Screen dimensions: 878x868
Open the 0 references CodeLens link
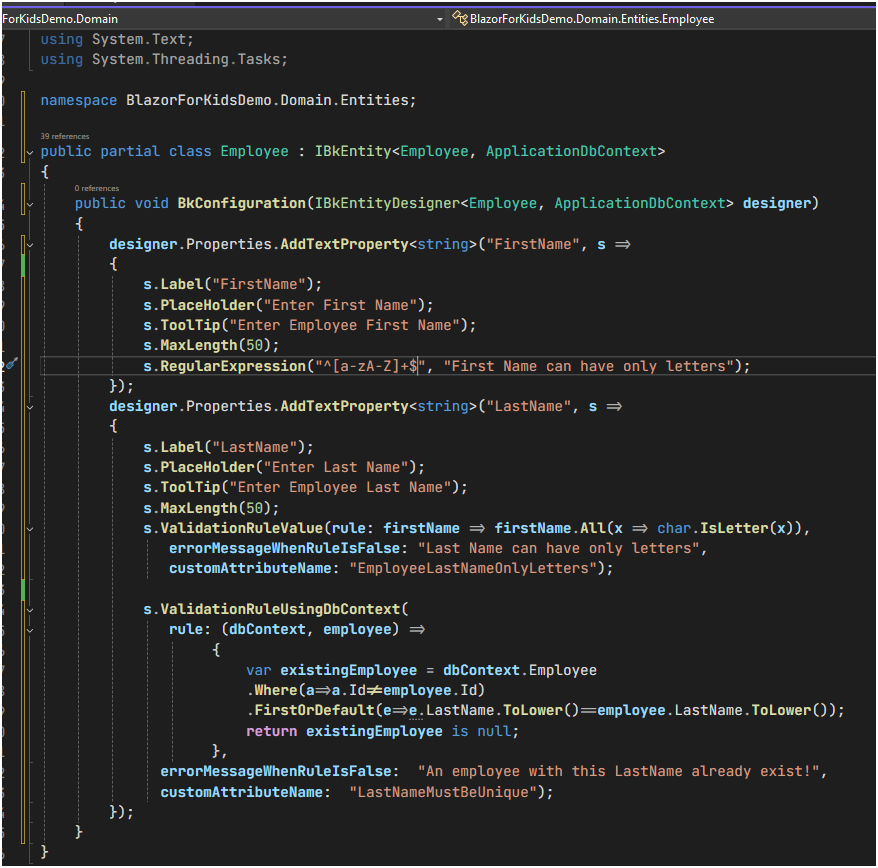[96, 188]
